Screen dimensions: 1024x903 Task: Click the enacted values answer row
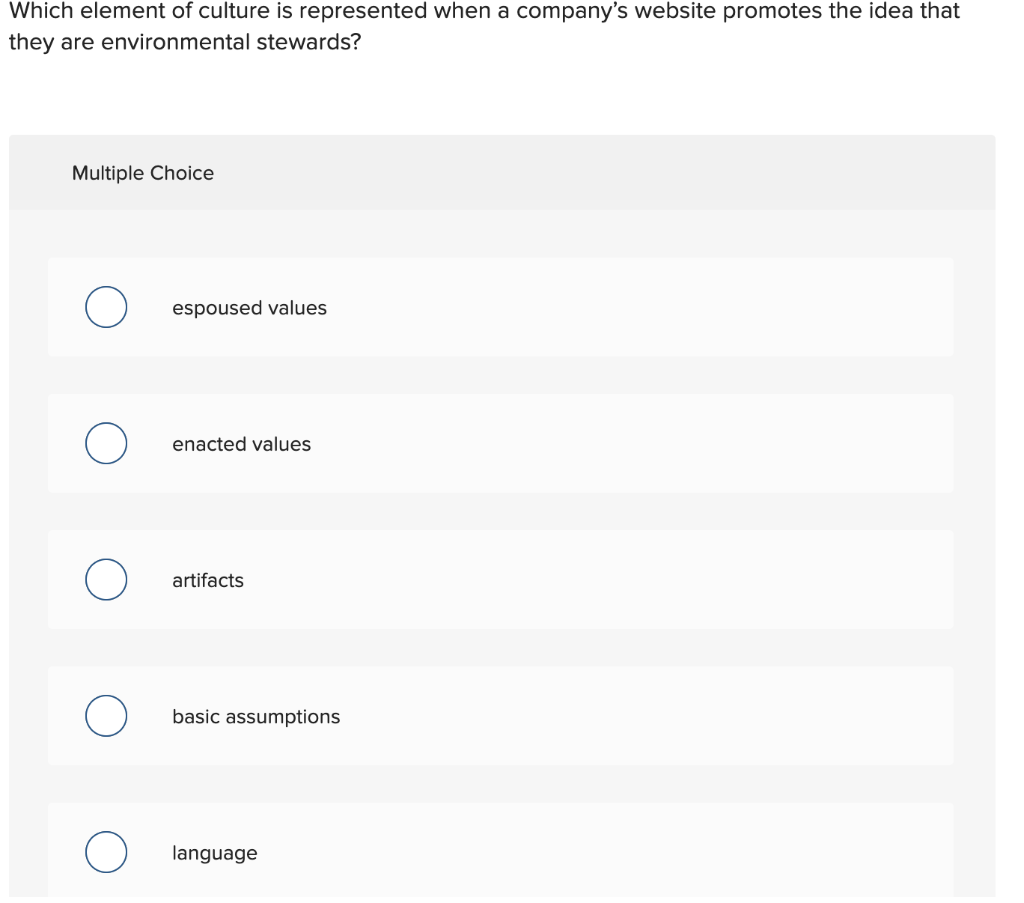point(500,443)
